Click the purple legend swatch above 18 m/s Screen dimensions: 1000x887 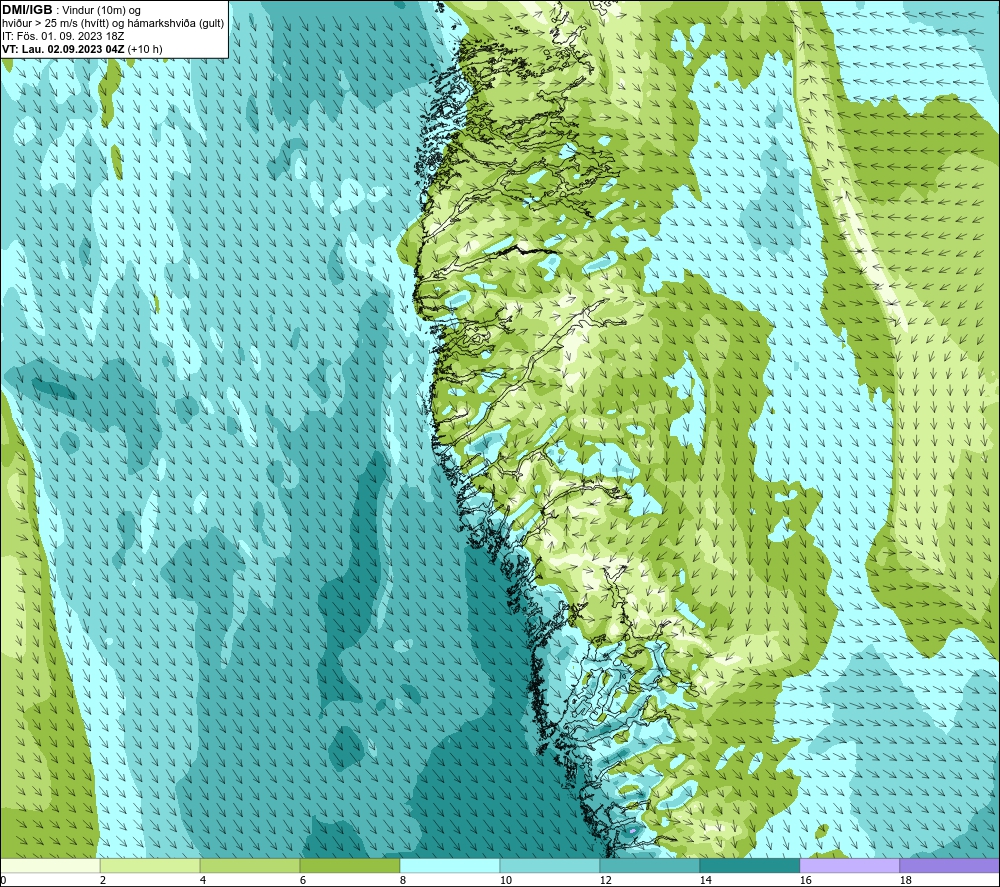pos(950,866)
